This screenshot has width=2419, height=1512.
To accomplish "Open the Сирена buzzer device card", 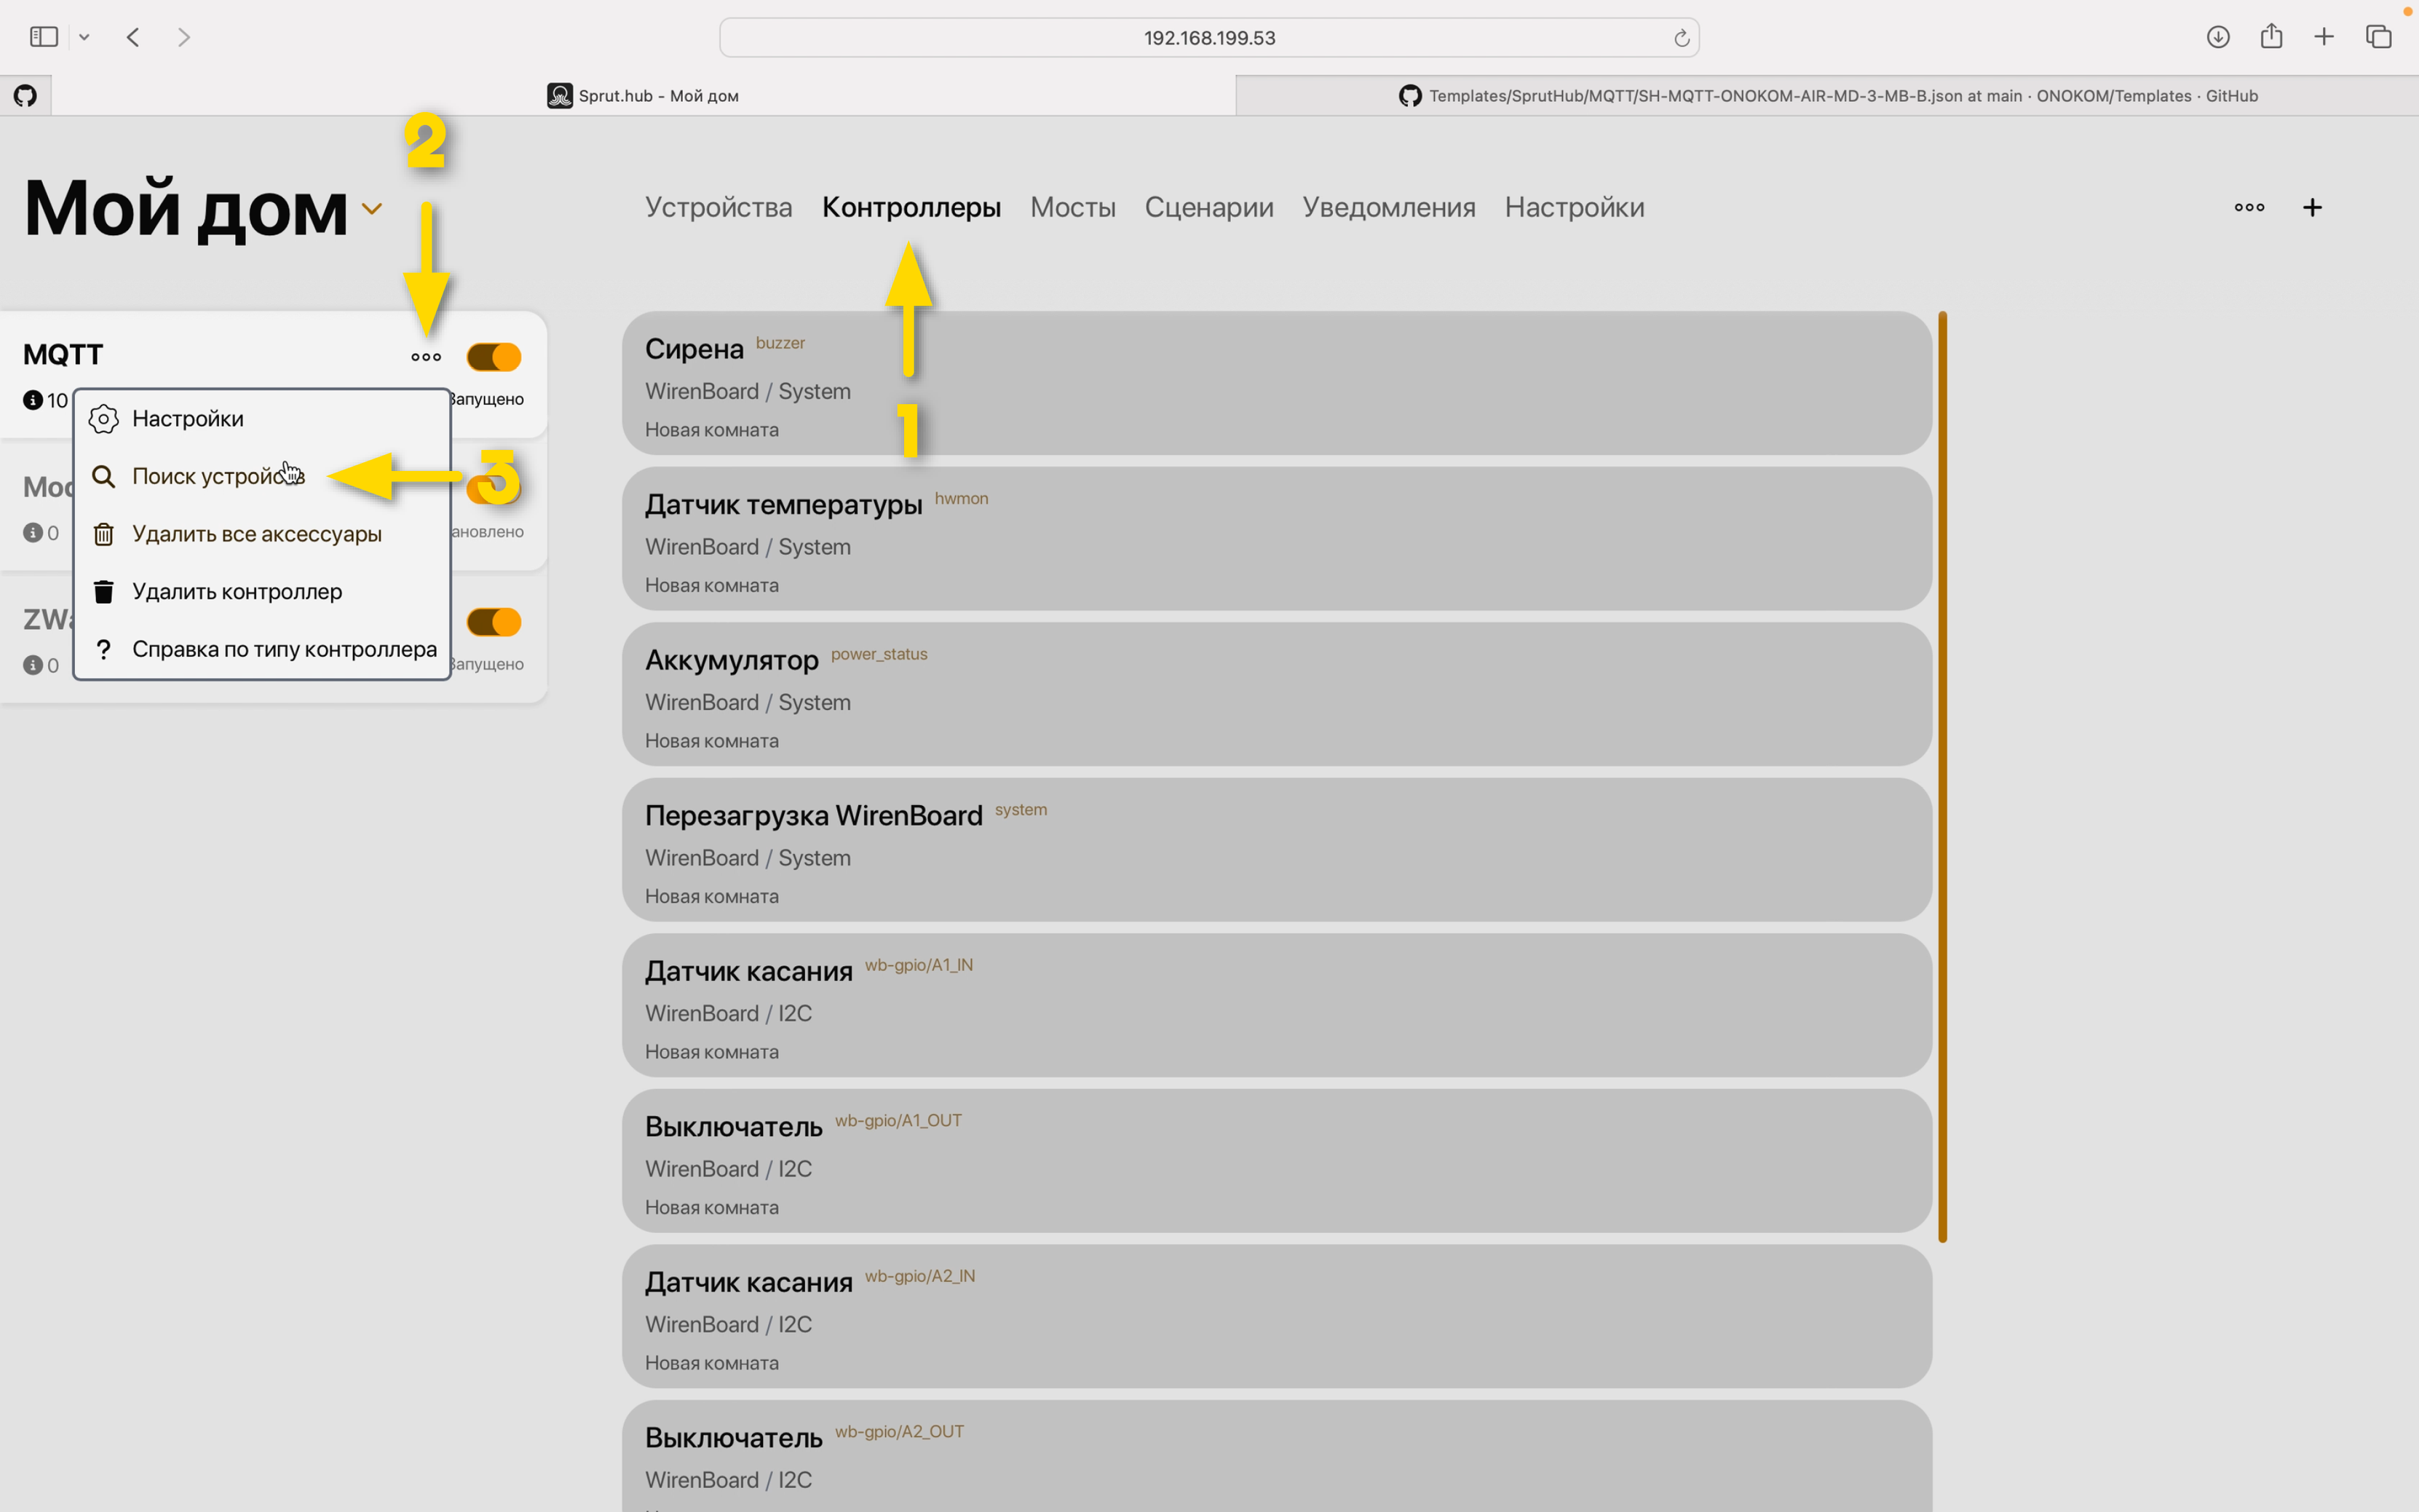I will click(1276, 384).
